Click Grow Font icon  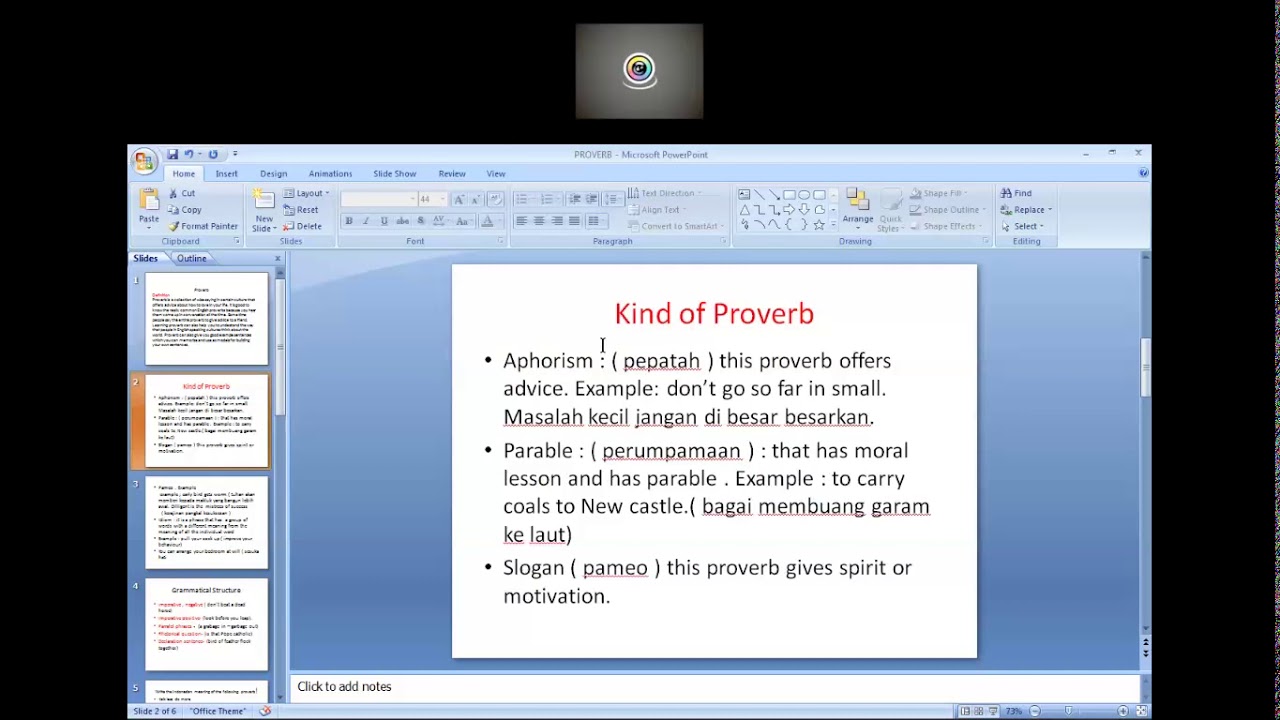tap(459, 199)
